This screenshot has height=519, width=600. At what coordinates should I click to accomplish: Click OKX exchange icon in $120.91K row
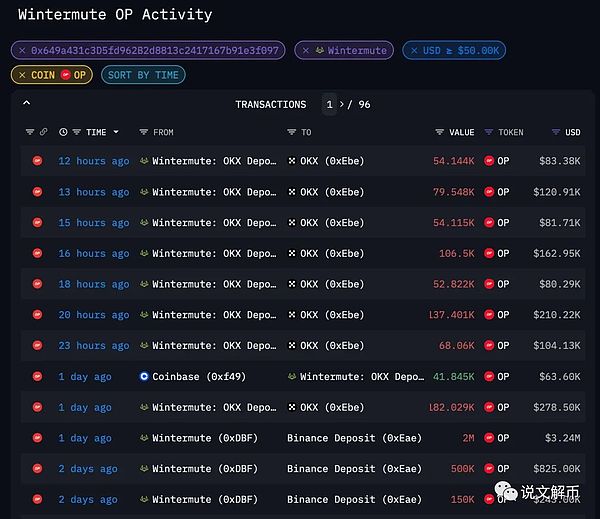point(292,192)
